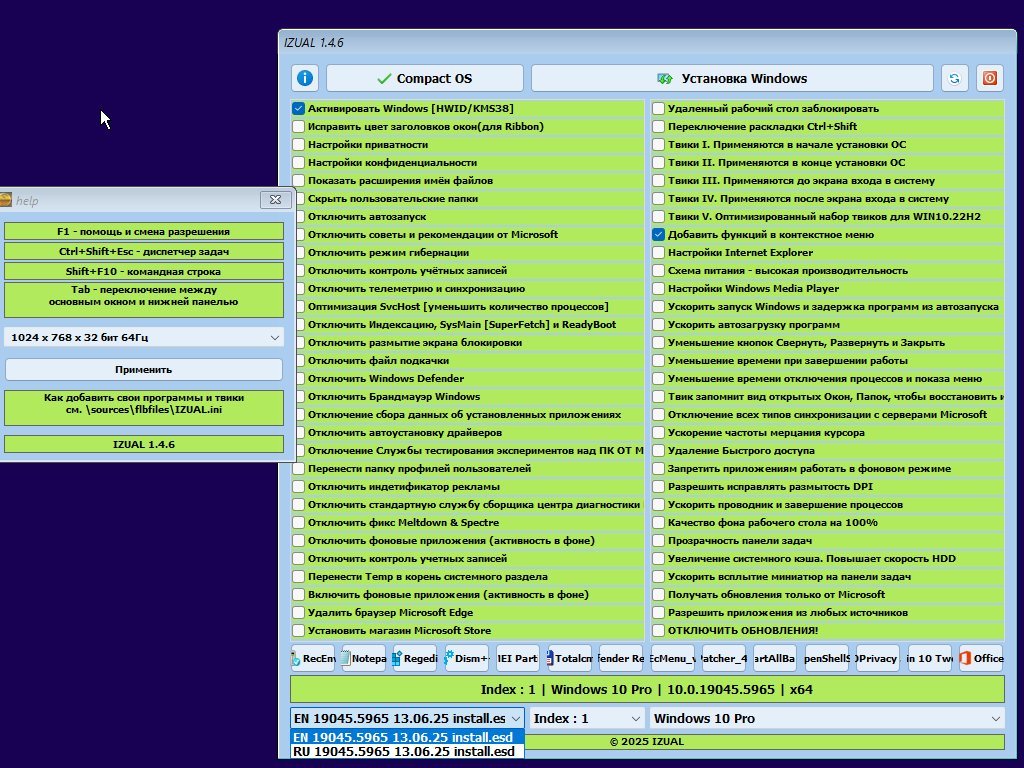The width and height of the screenshot is (1024, 768).
Task: Enable Удаление Быстрого доступа
Action: point(658,451)
